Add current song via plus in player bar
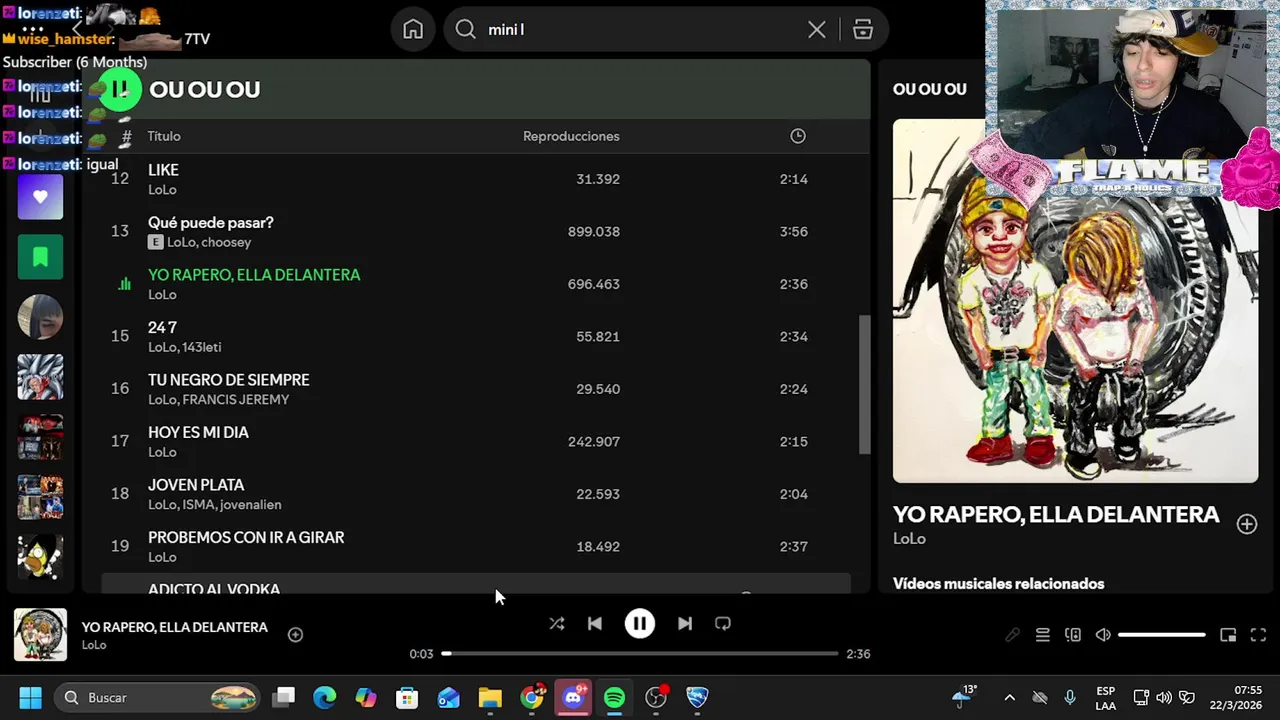 pyautogui.click(x=295, y=634)
